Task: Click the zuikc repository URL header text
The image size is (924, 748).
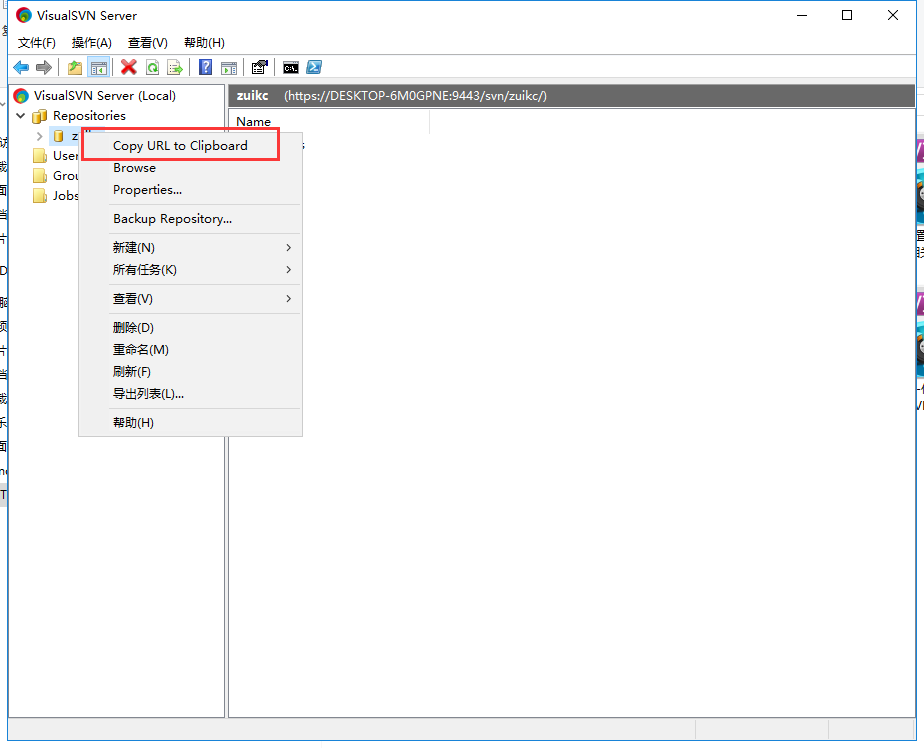Action: tap(415, 95)
